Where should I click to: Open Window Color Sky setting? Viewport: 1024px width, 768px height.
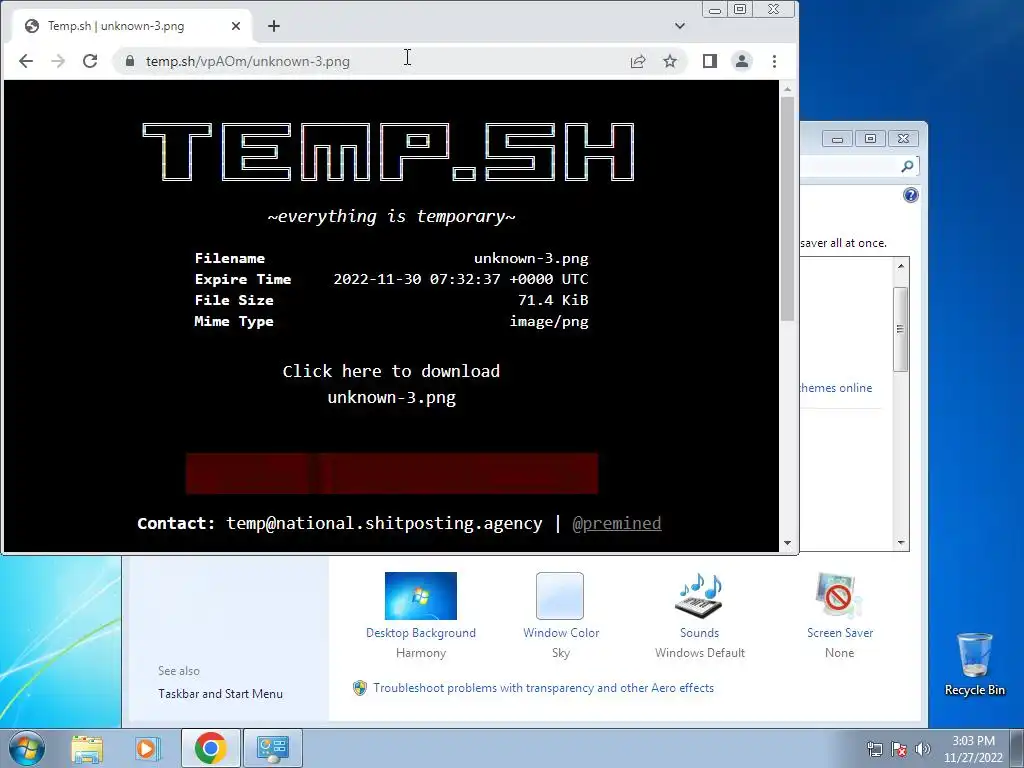[x=560, y=616]
